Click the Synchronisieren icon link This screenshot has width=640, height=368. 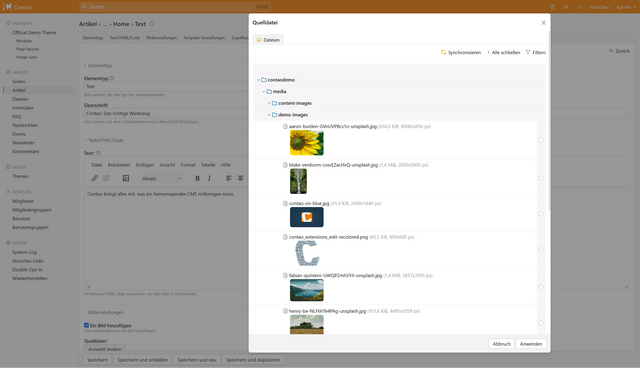(x=461, y=52)
